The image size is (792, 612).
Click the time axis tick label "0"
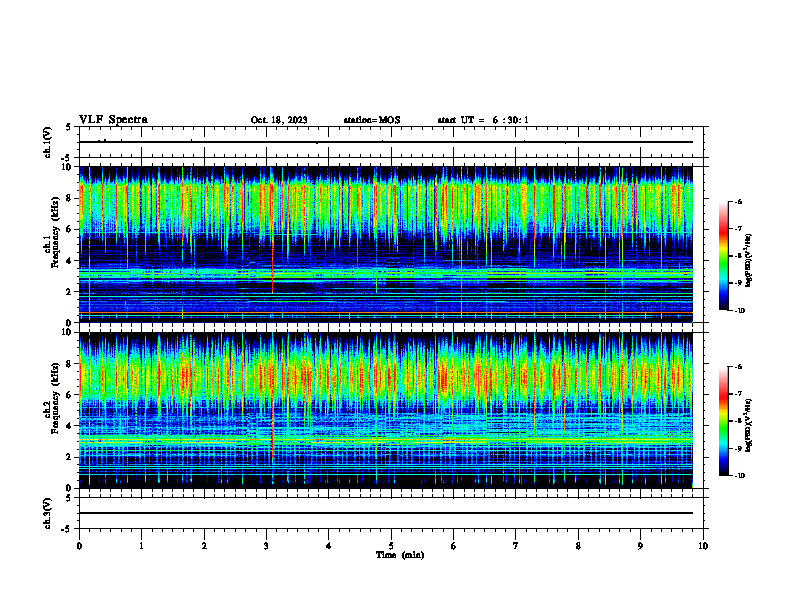[79, 546]
